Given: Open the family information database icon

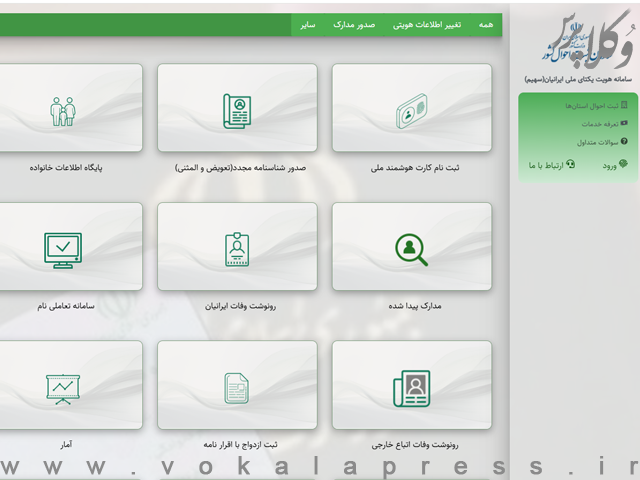Looking at the screenshot, I should (x=63, y=110).
